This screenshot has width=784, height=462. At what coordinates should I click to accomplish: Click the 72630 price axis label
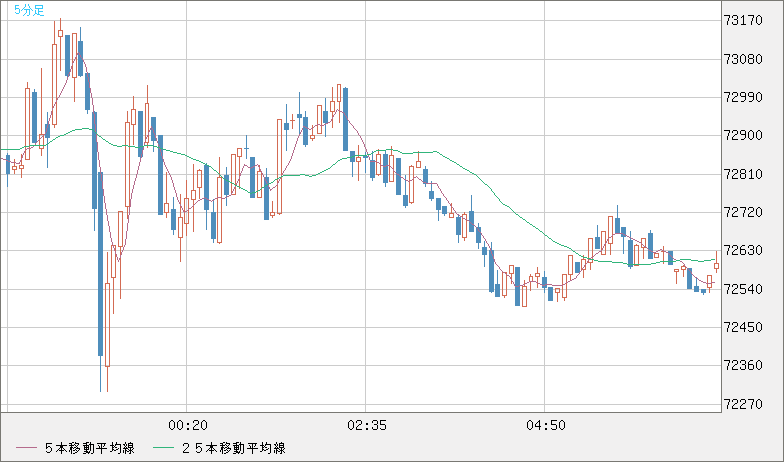coord(743,250)
